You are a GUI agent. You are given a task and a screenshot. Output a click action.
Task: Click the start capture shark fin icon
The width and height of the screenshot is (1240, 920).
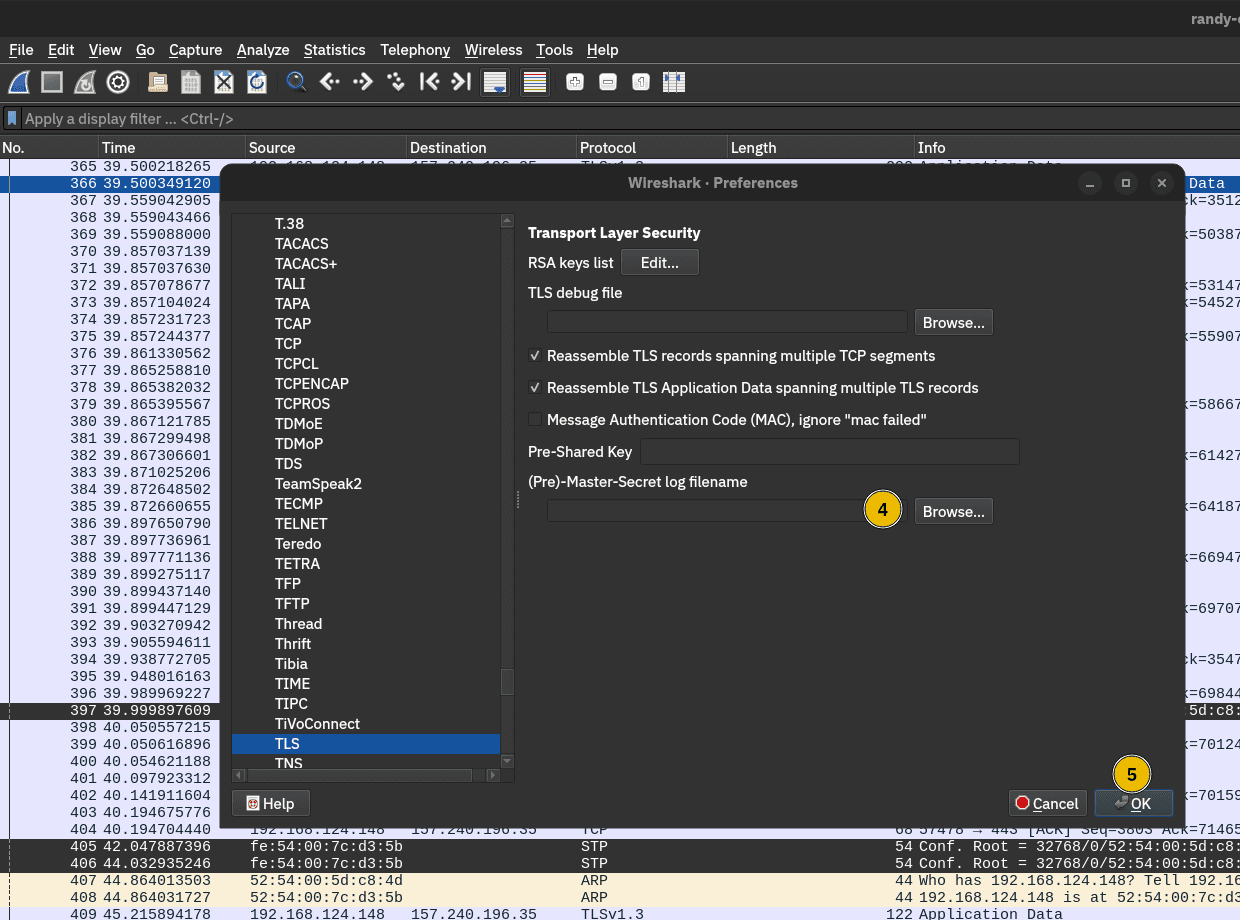[19, 82]
